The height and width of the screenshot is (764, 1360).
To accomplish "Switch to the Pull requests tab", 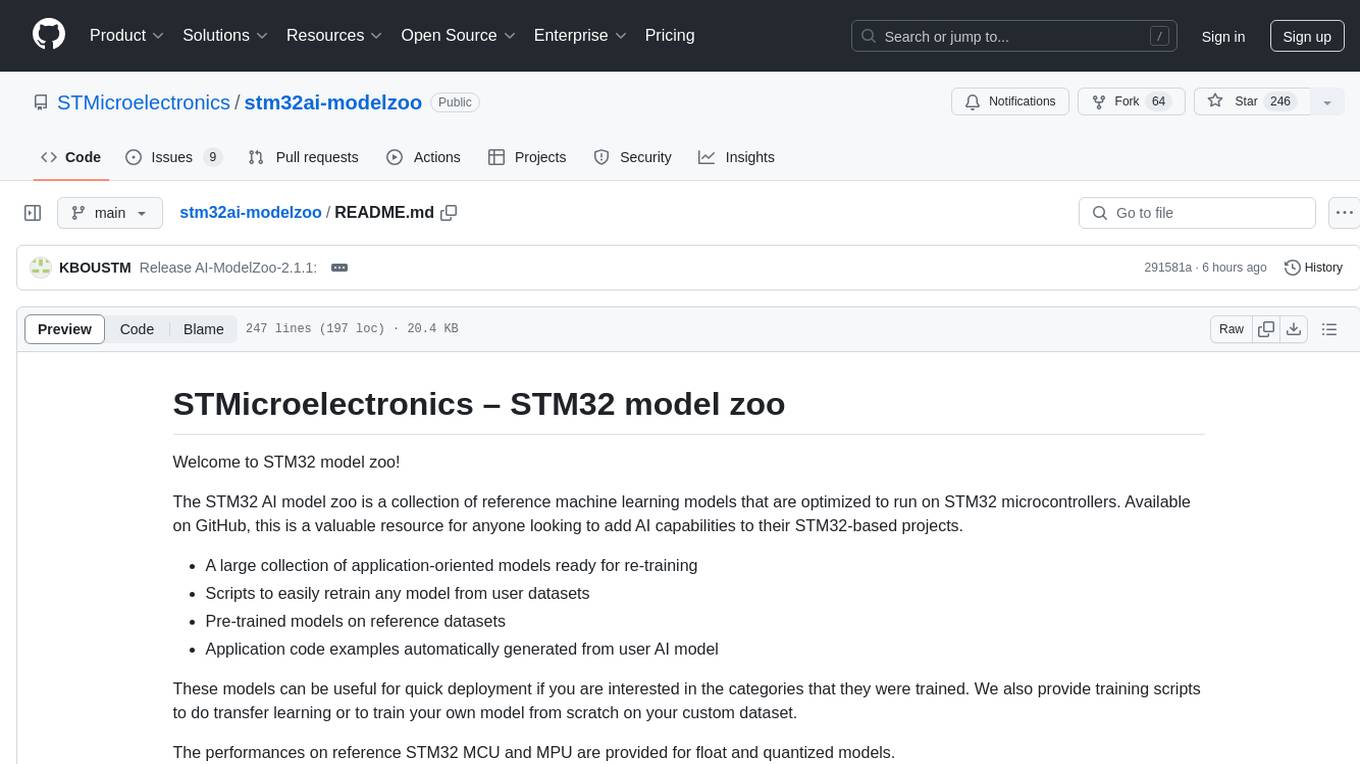I will (303, 157).
